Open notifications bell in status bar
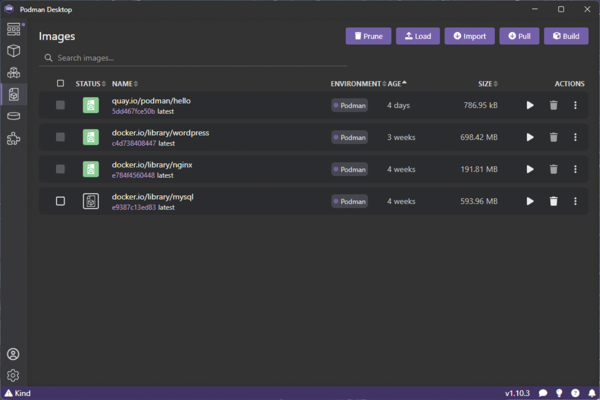The width and height of the screenshot is (600, 400). pyautogui.click(x=592, y=393)
